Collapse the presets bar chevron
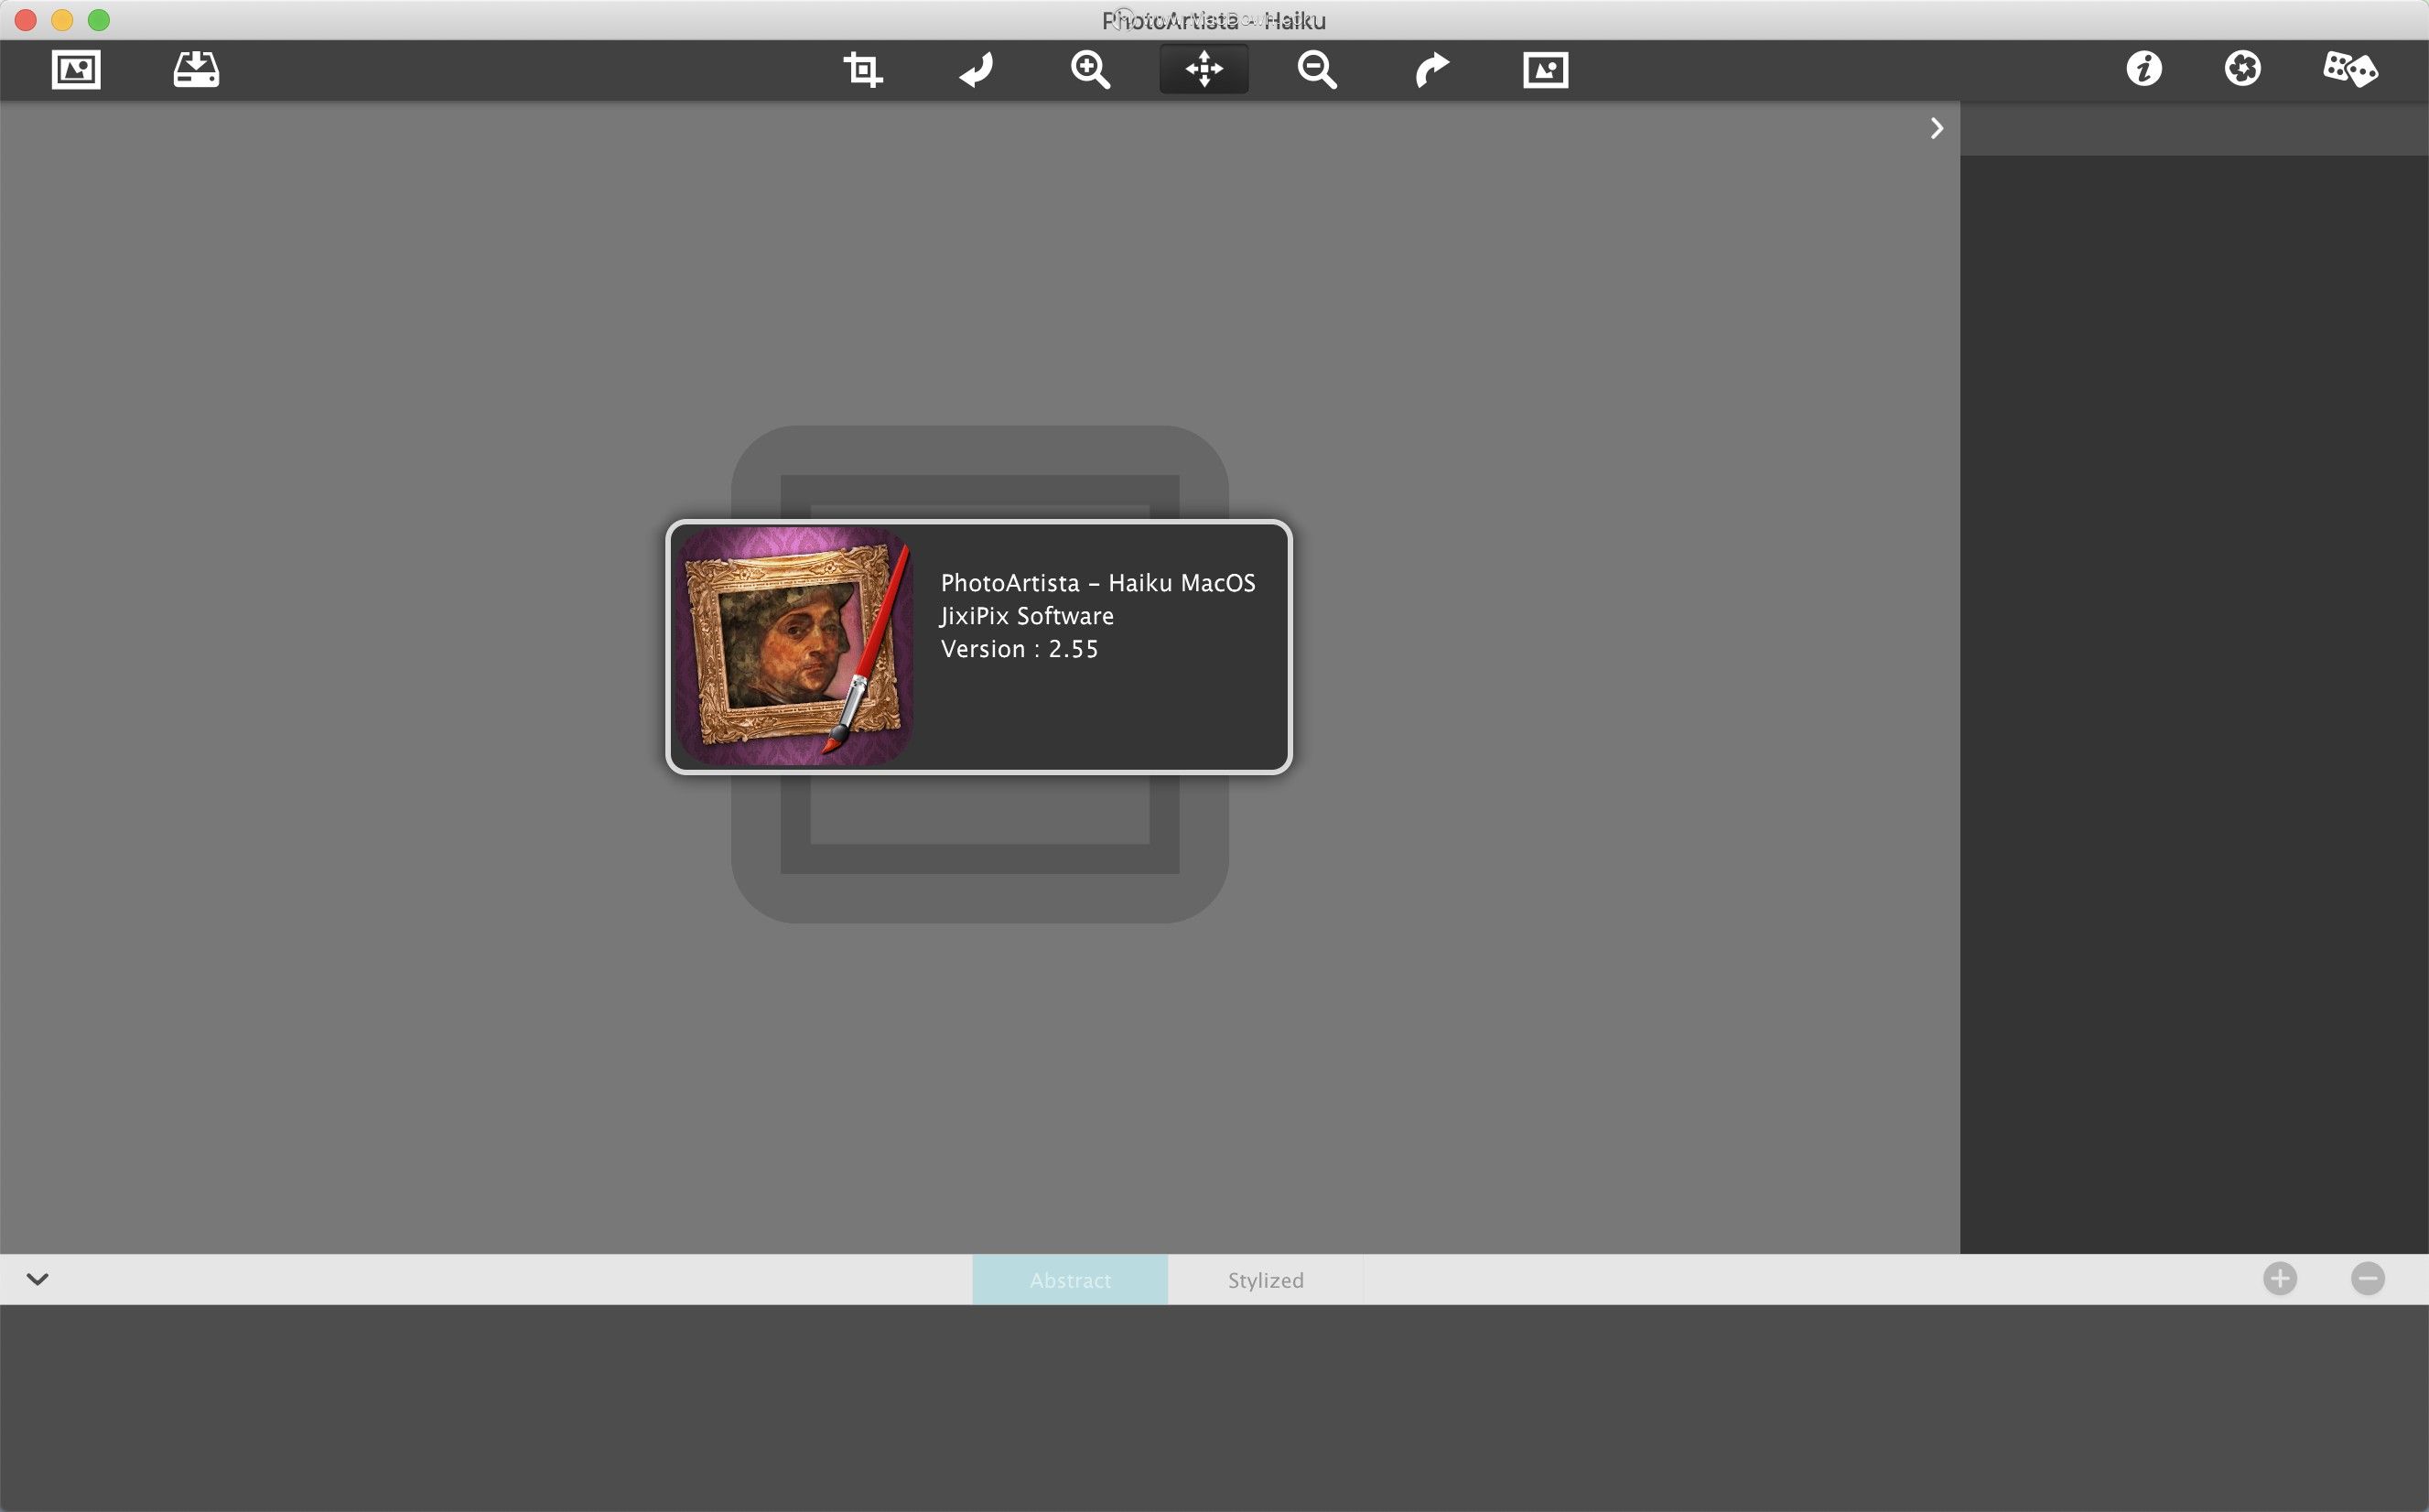Viewport: 2429px width, 1512px height. coord(38,1279)
